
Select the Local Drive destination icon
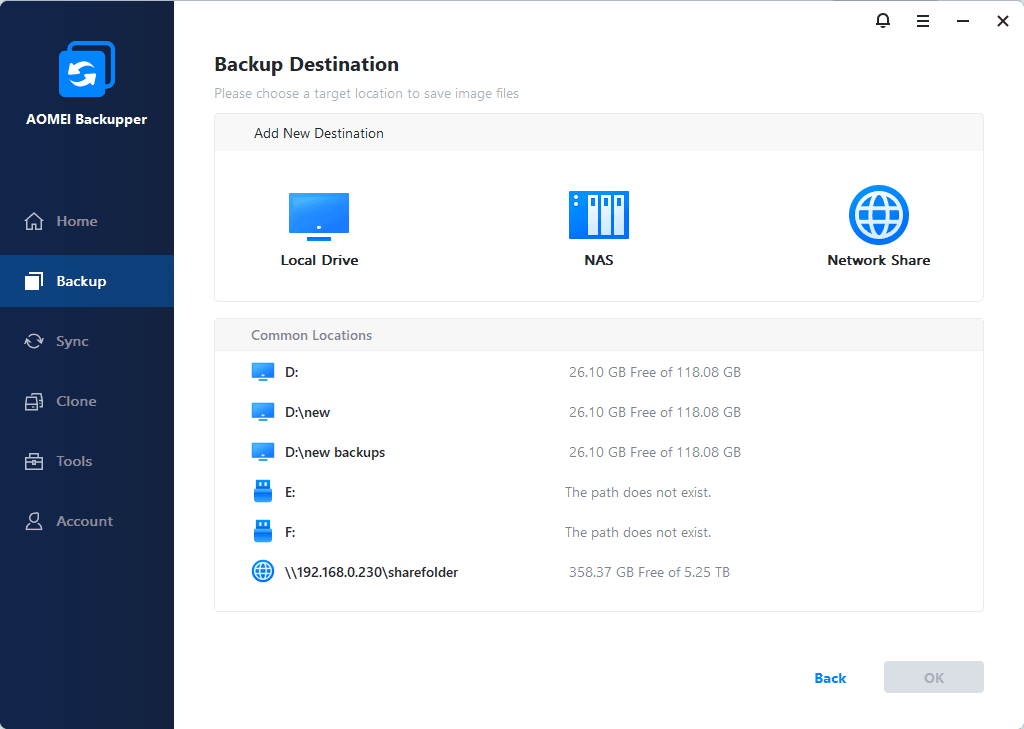[x=319, y=216]
